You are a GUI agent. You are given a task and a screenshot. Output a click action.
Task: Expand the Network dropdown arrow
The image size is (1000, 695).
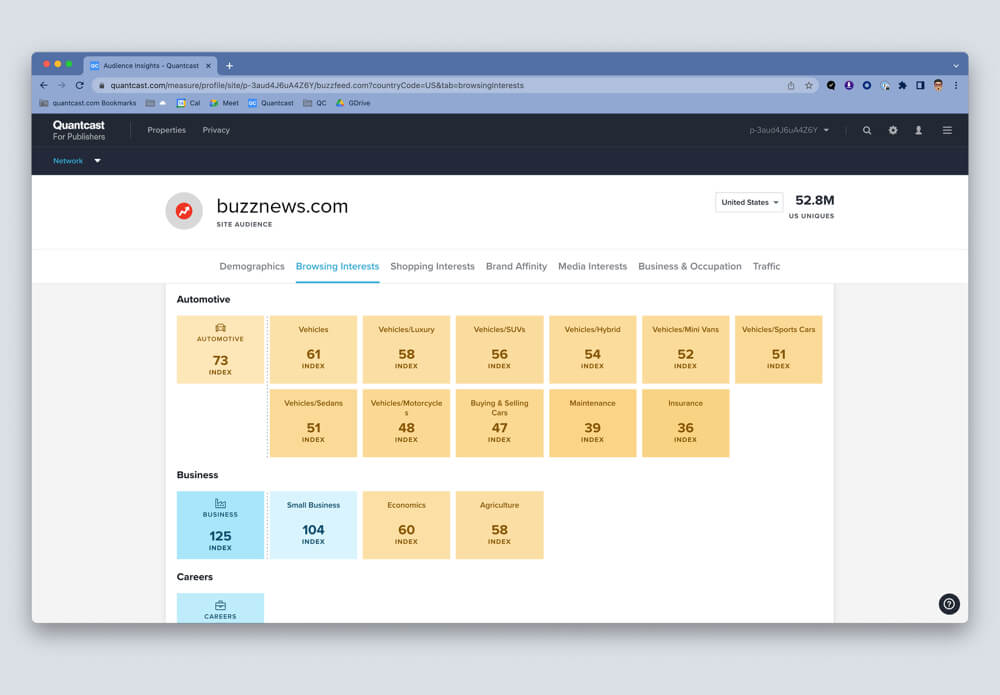[98, 161]
